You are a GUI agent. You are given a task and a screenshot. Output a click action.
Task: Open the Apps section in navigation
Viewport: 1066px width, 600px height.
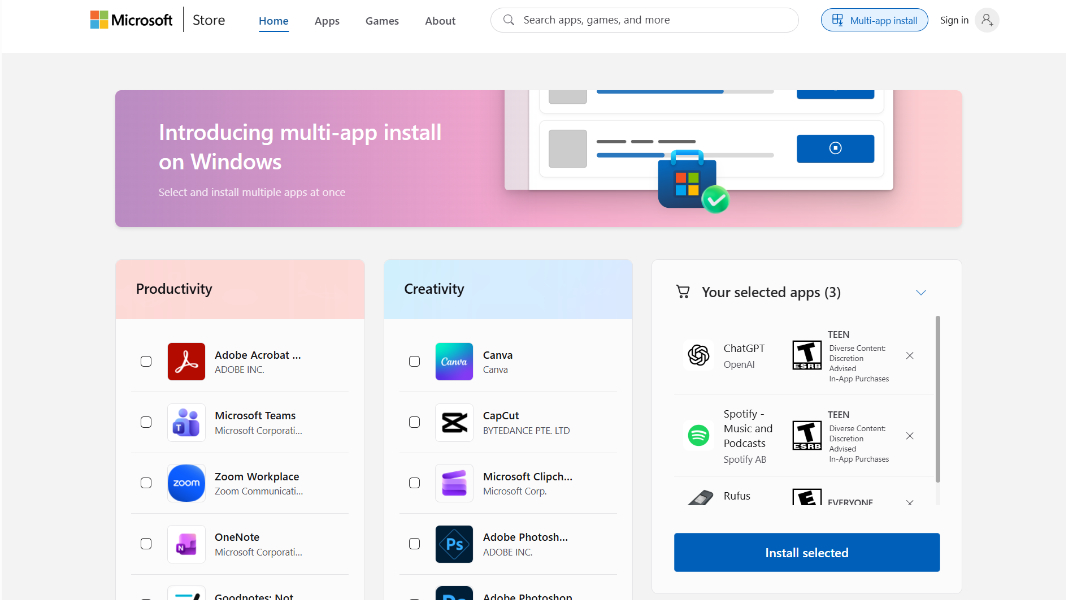[x=327, y=19]
